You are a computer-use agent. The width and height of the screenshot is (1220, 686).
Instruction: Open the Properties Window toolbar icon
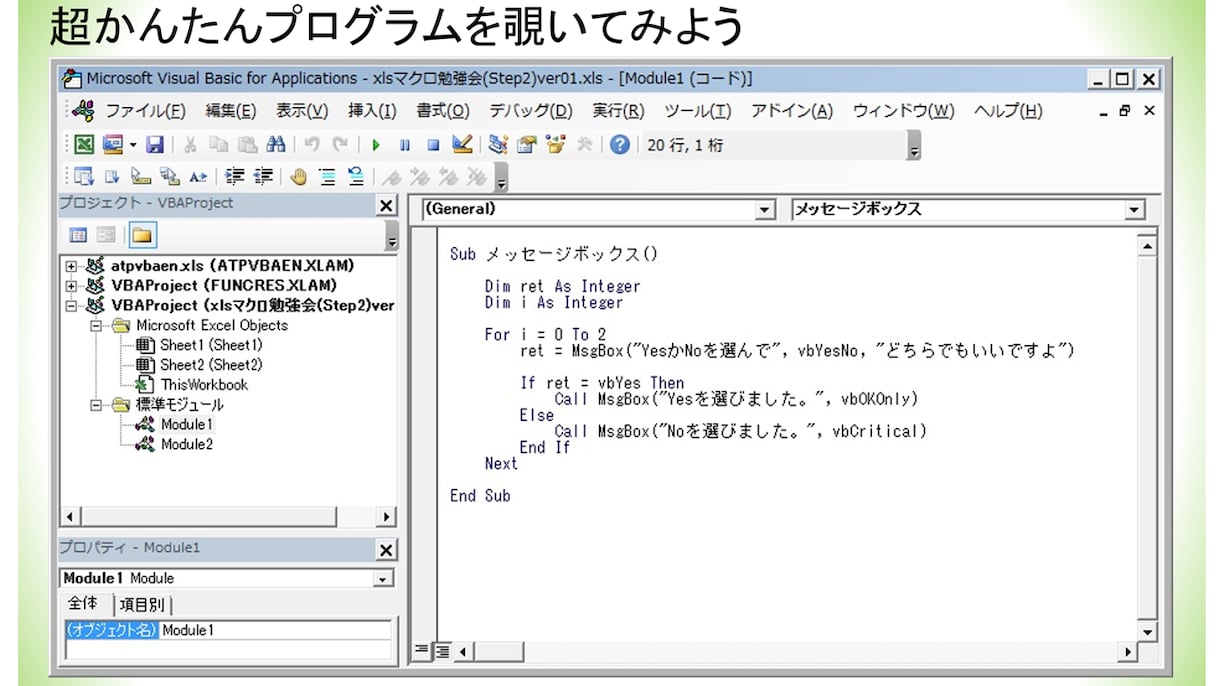tap(526, 145)
